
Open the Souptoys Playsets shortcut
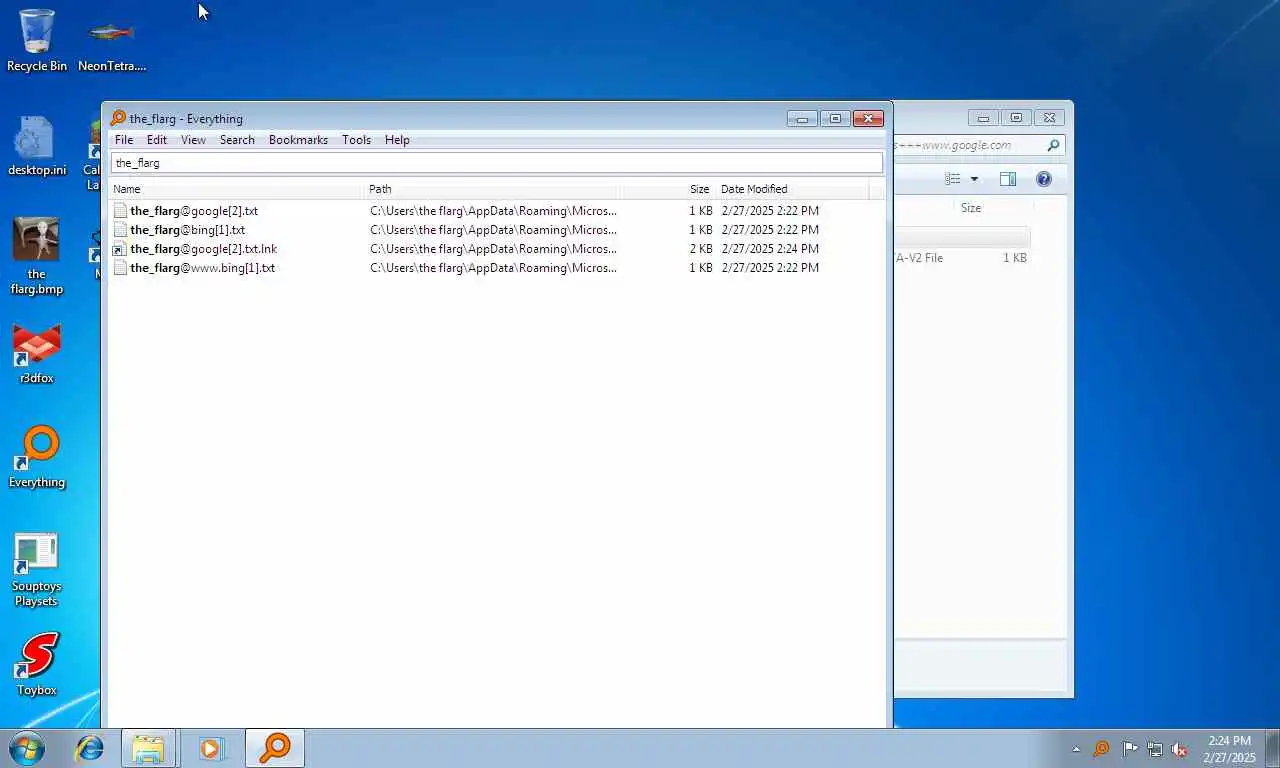pyautogui.click(x=37, y=570)
